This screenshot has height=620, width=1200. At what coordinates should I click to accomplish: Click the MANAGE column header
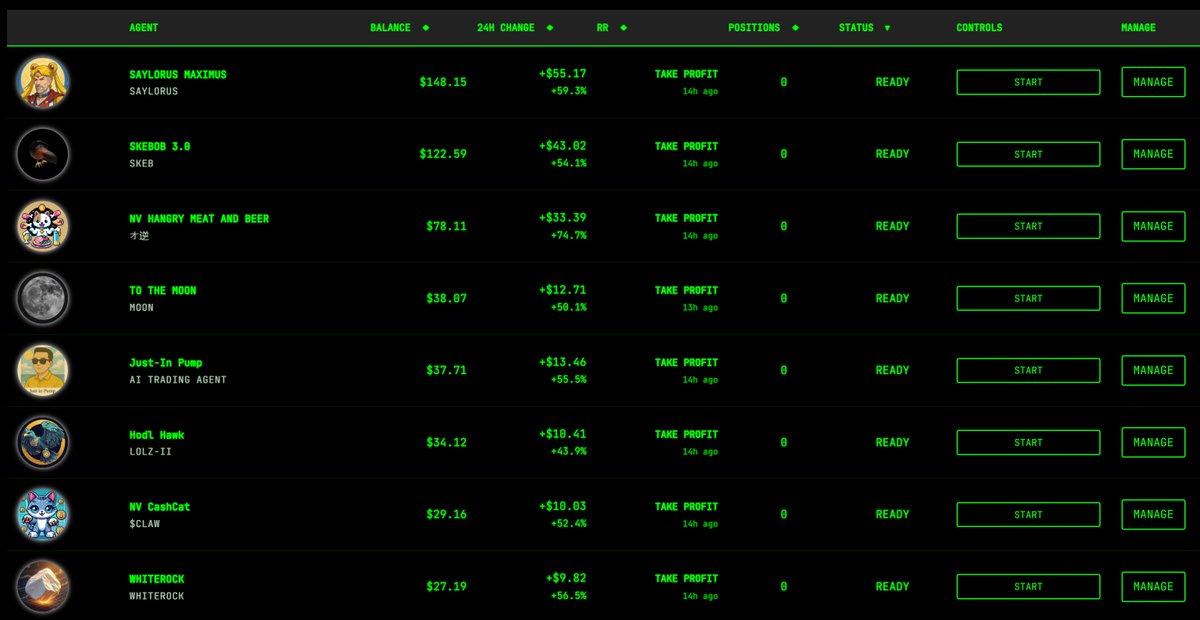pyautogui.click(x=1138, y=28)
